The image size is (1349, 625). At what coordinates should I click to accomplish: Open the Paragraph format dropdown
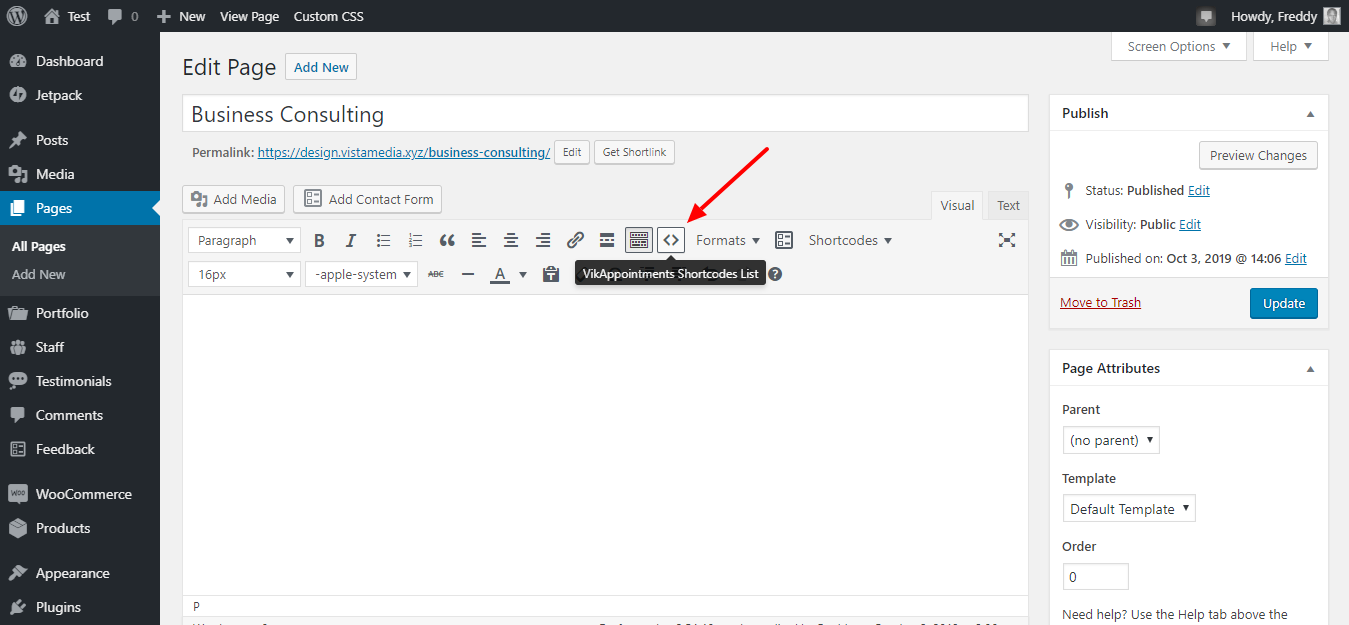pyautogui.click(x=244, y=240)
